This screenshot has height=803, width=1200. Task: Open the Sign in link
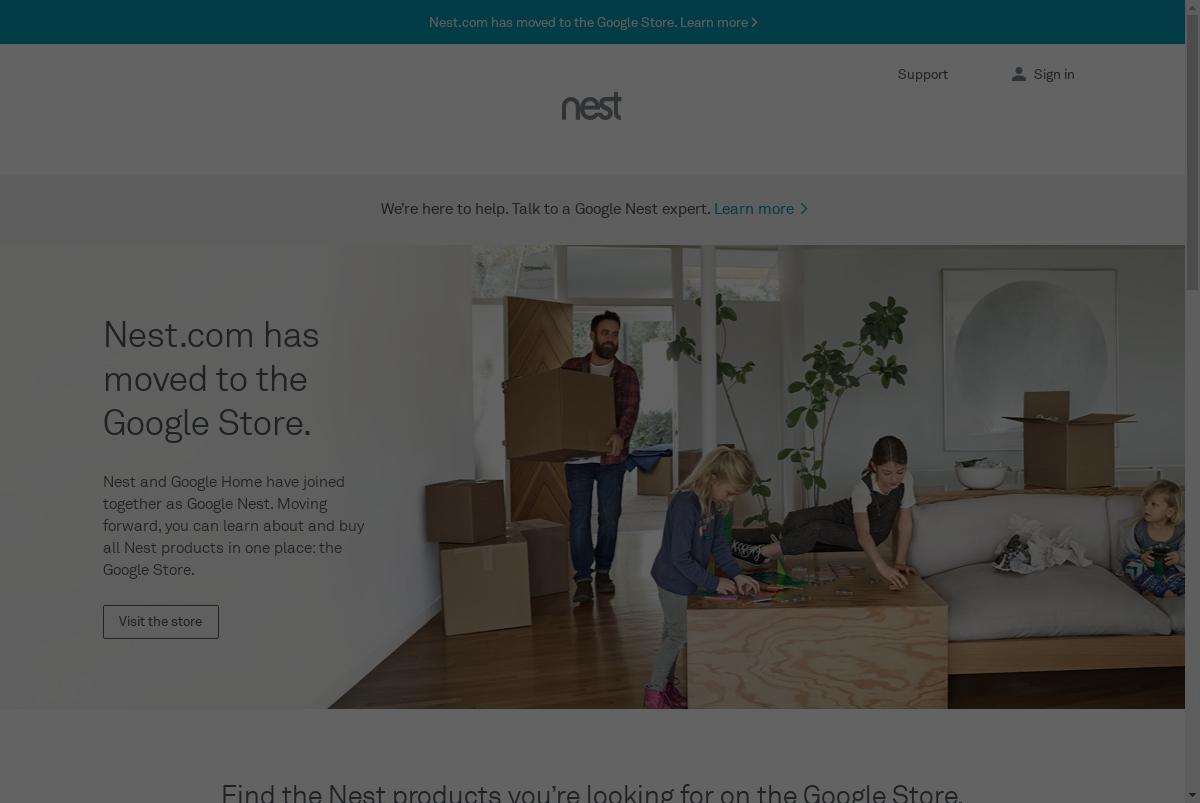tap(1053, 74)
